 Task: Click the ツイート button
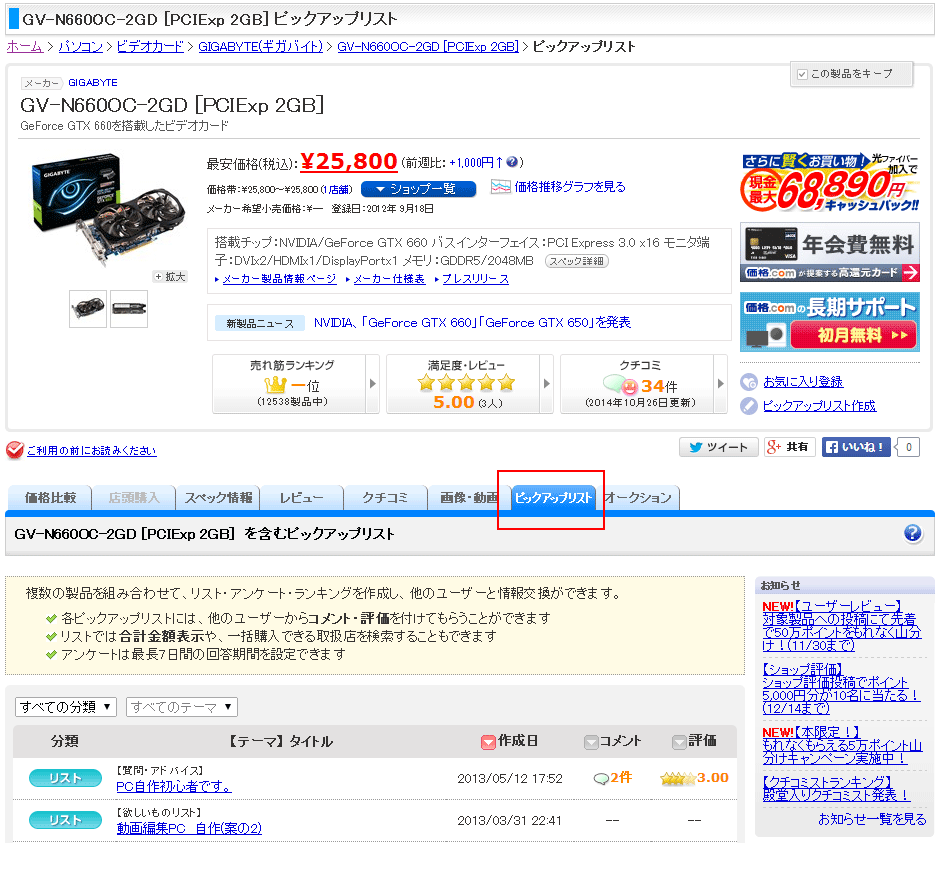(x=718, y=447)
